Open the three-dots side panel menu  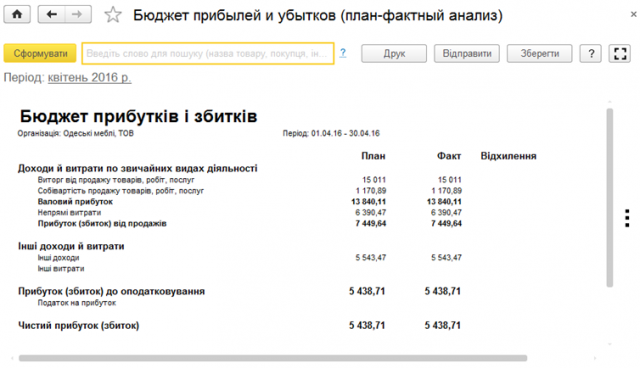(627, 218)
